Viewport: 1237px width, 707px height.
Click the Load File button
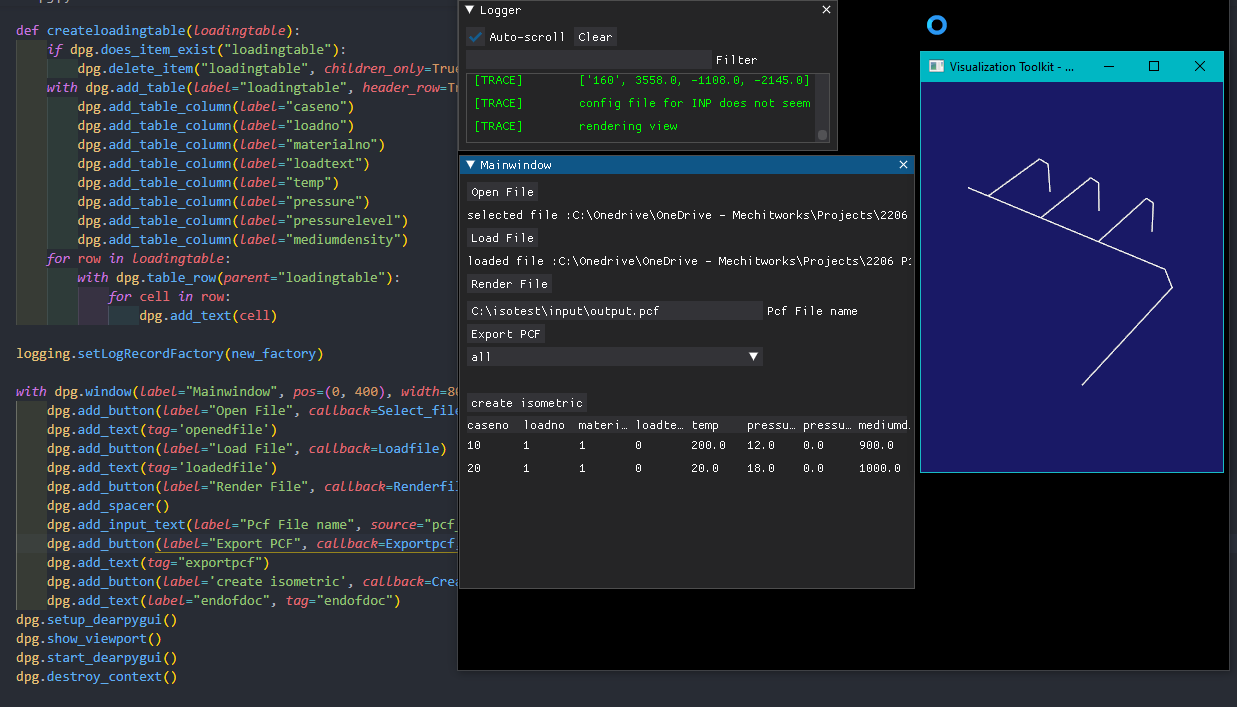[502, 238]
